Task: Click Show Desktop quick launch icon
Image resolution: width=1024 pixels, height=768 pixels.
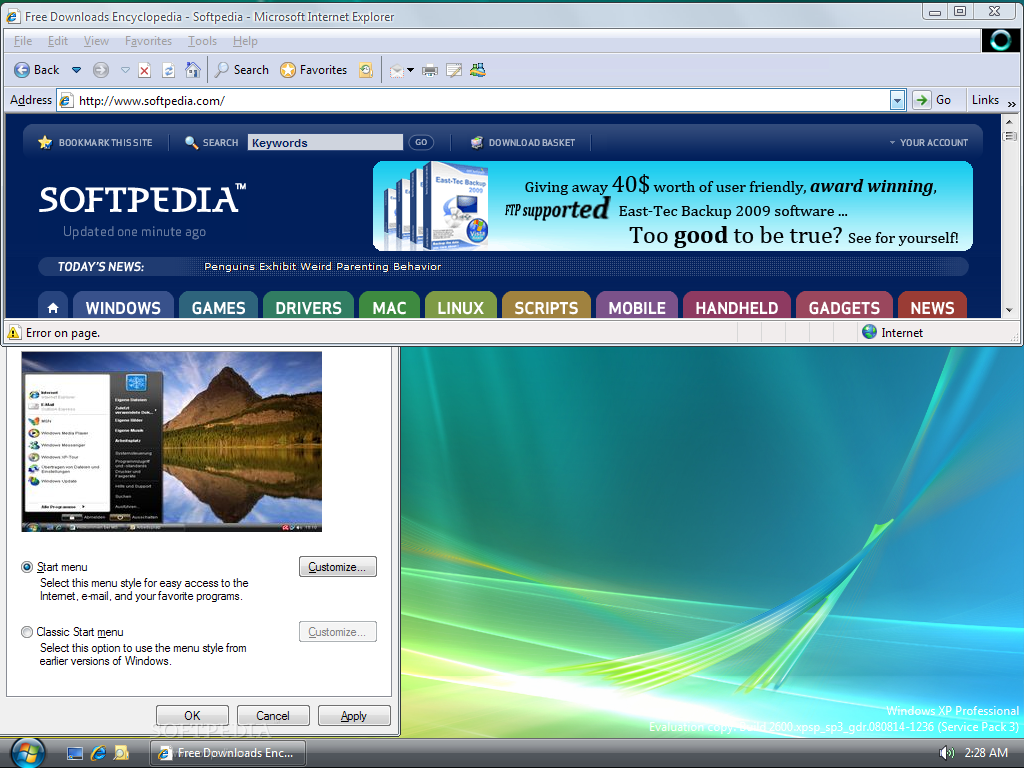Action: coord(75,754)
